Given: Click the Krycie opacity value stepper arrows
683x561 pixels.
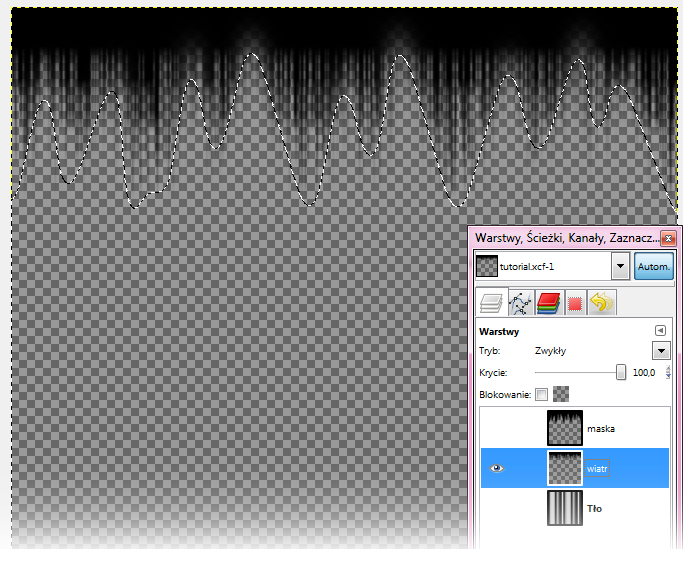Looking at the screenshot, I should 668,372.
